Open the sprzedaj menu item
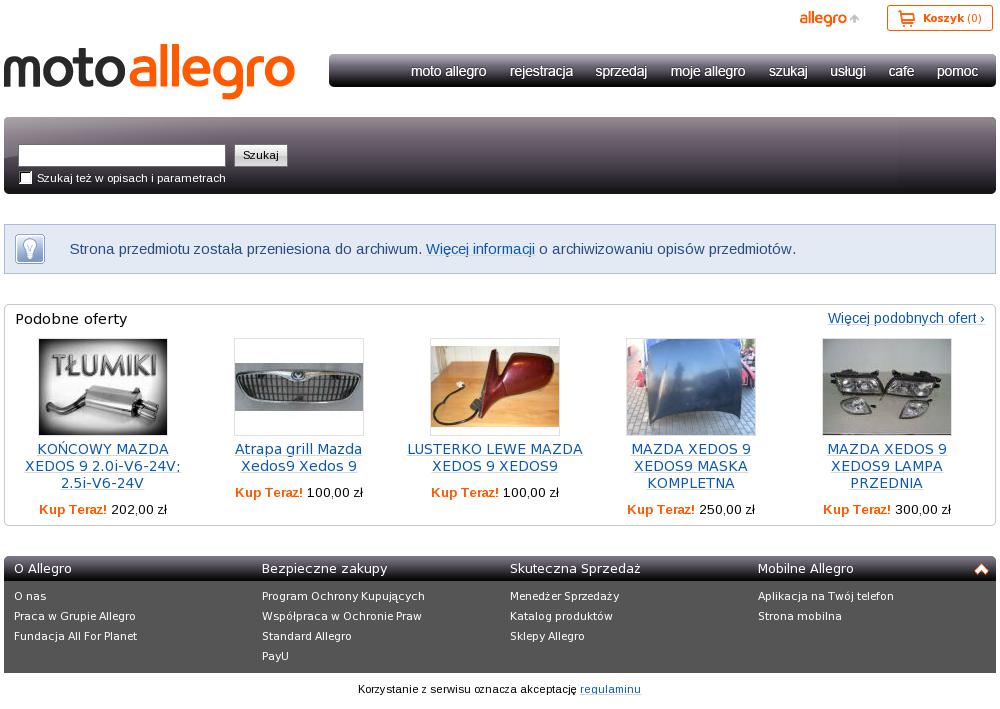 (x=621, y=71)
